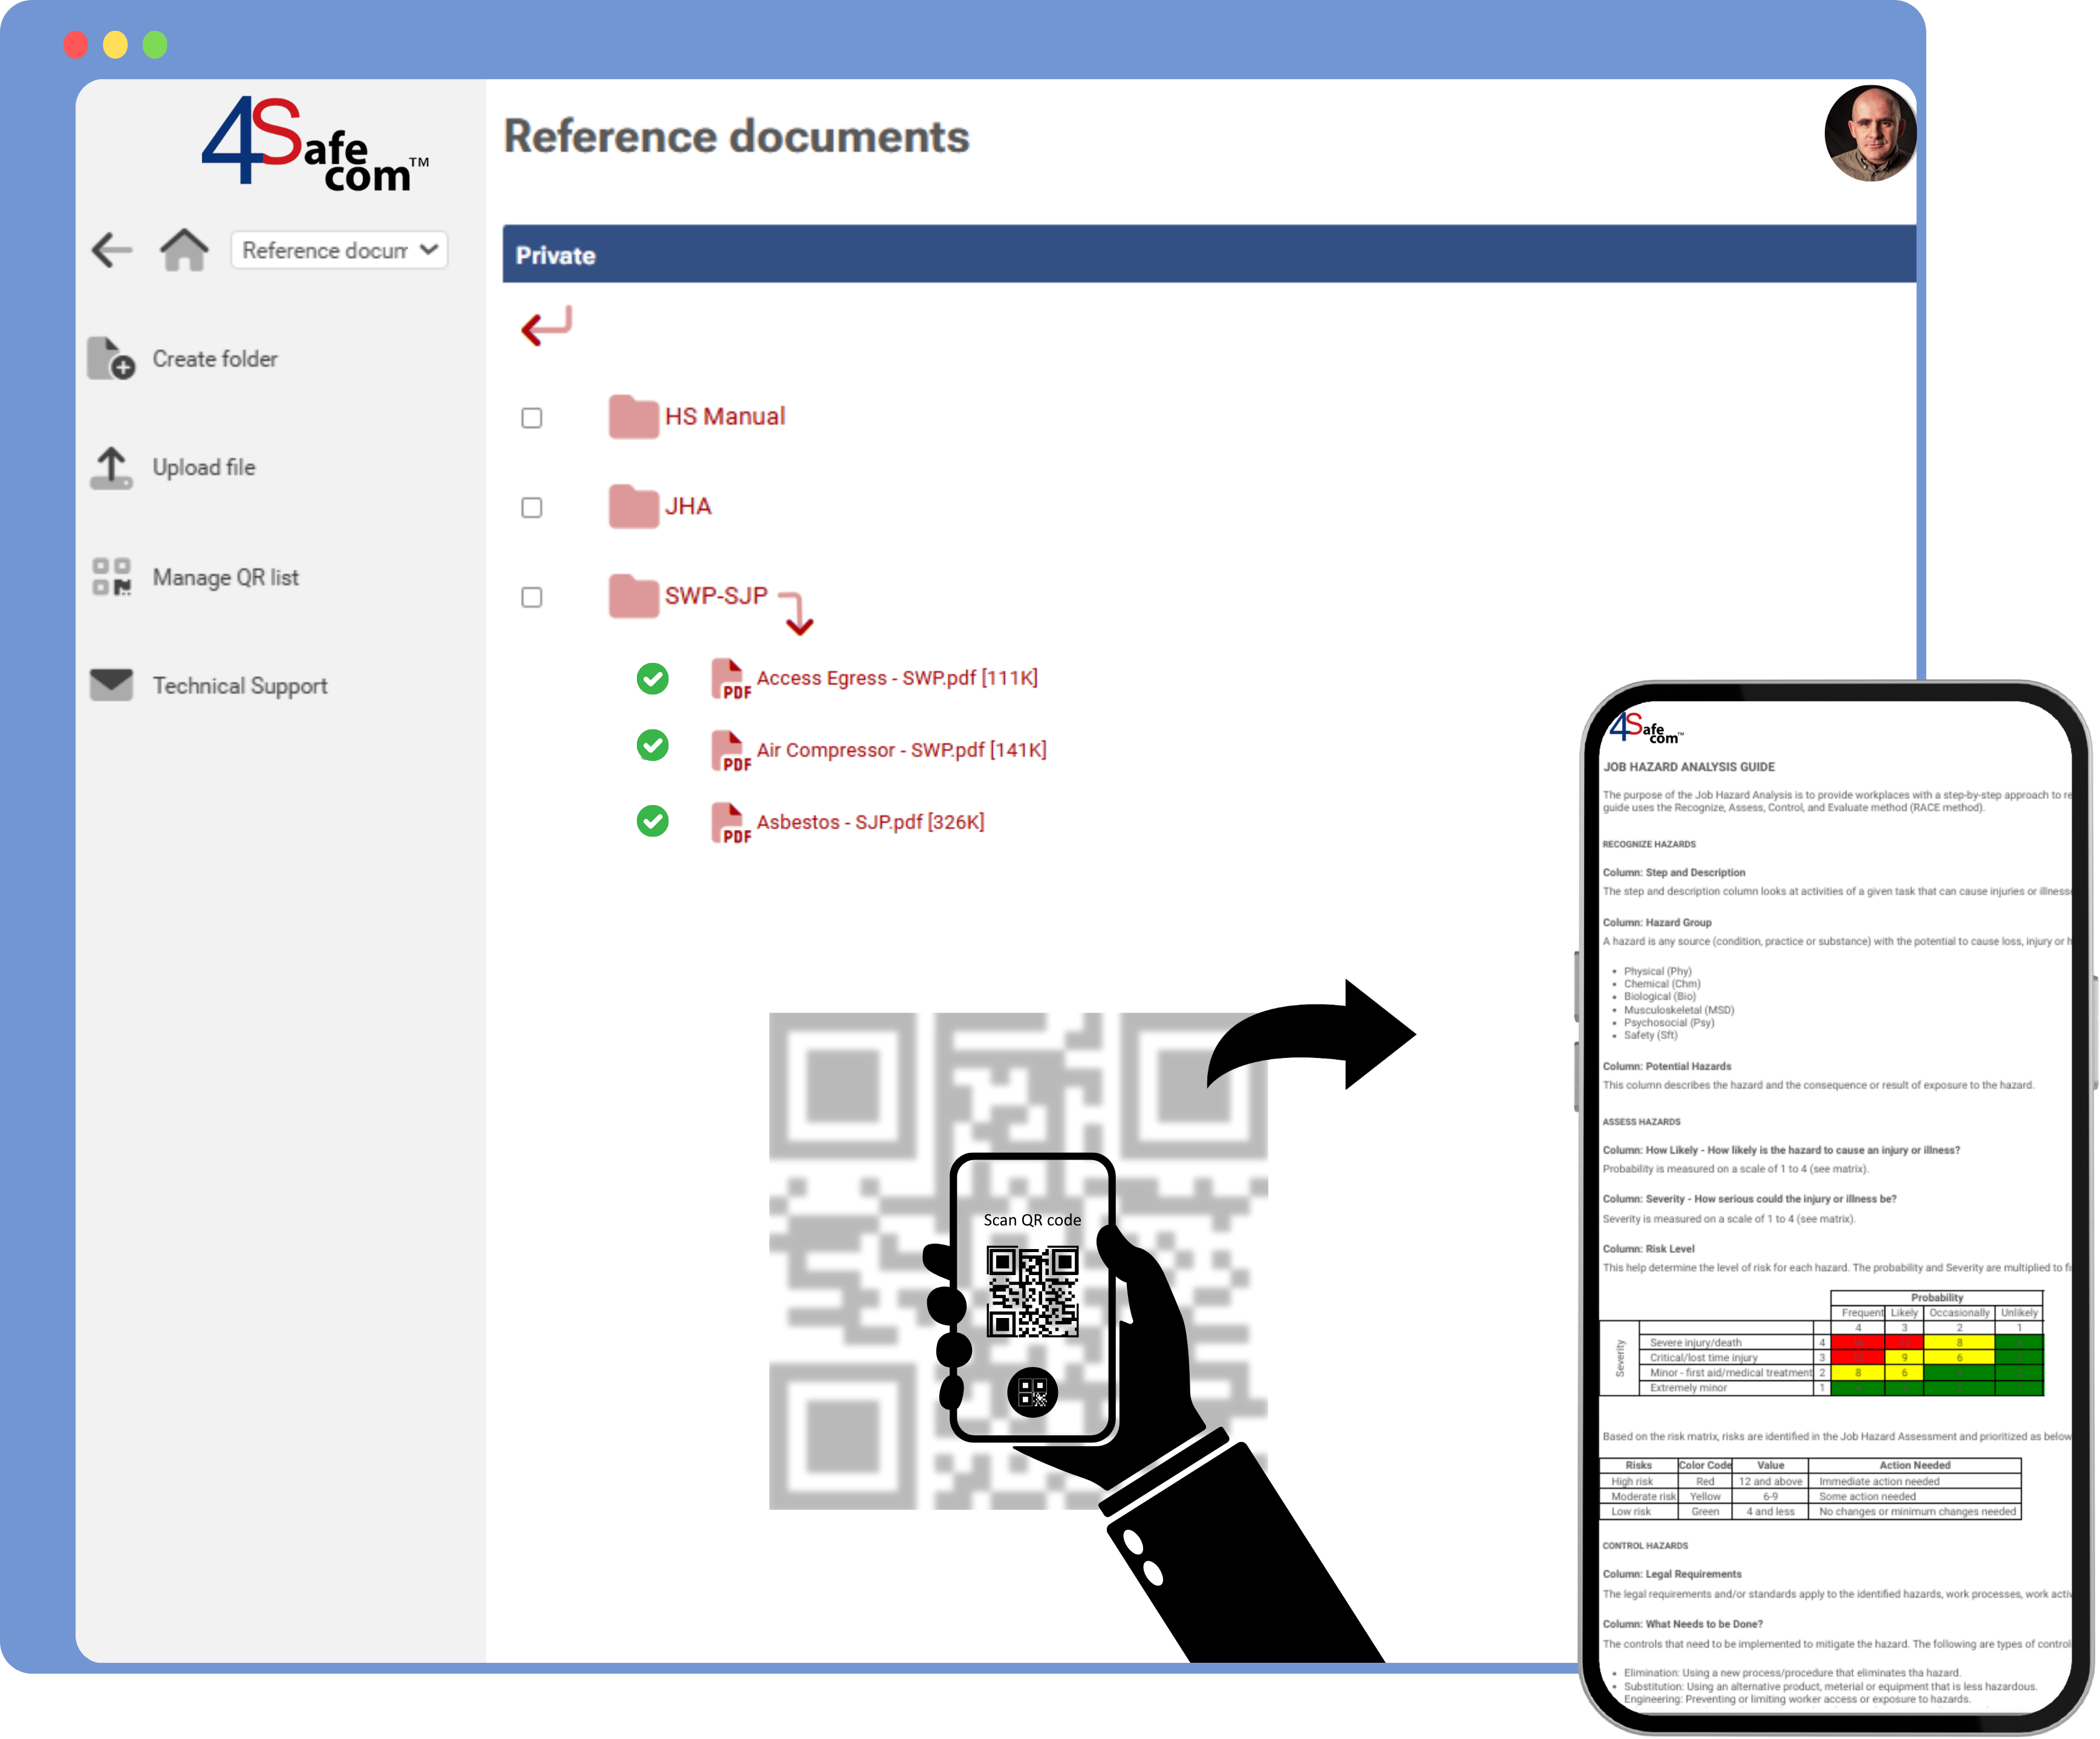Choose the Upload file option
Viewport: 2100px width, 1739px height.
pyautogui.click(x=204, y=468)
